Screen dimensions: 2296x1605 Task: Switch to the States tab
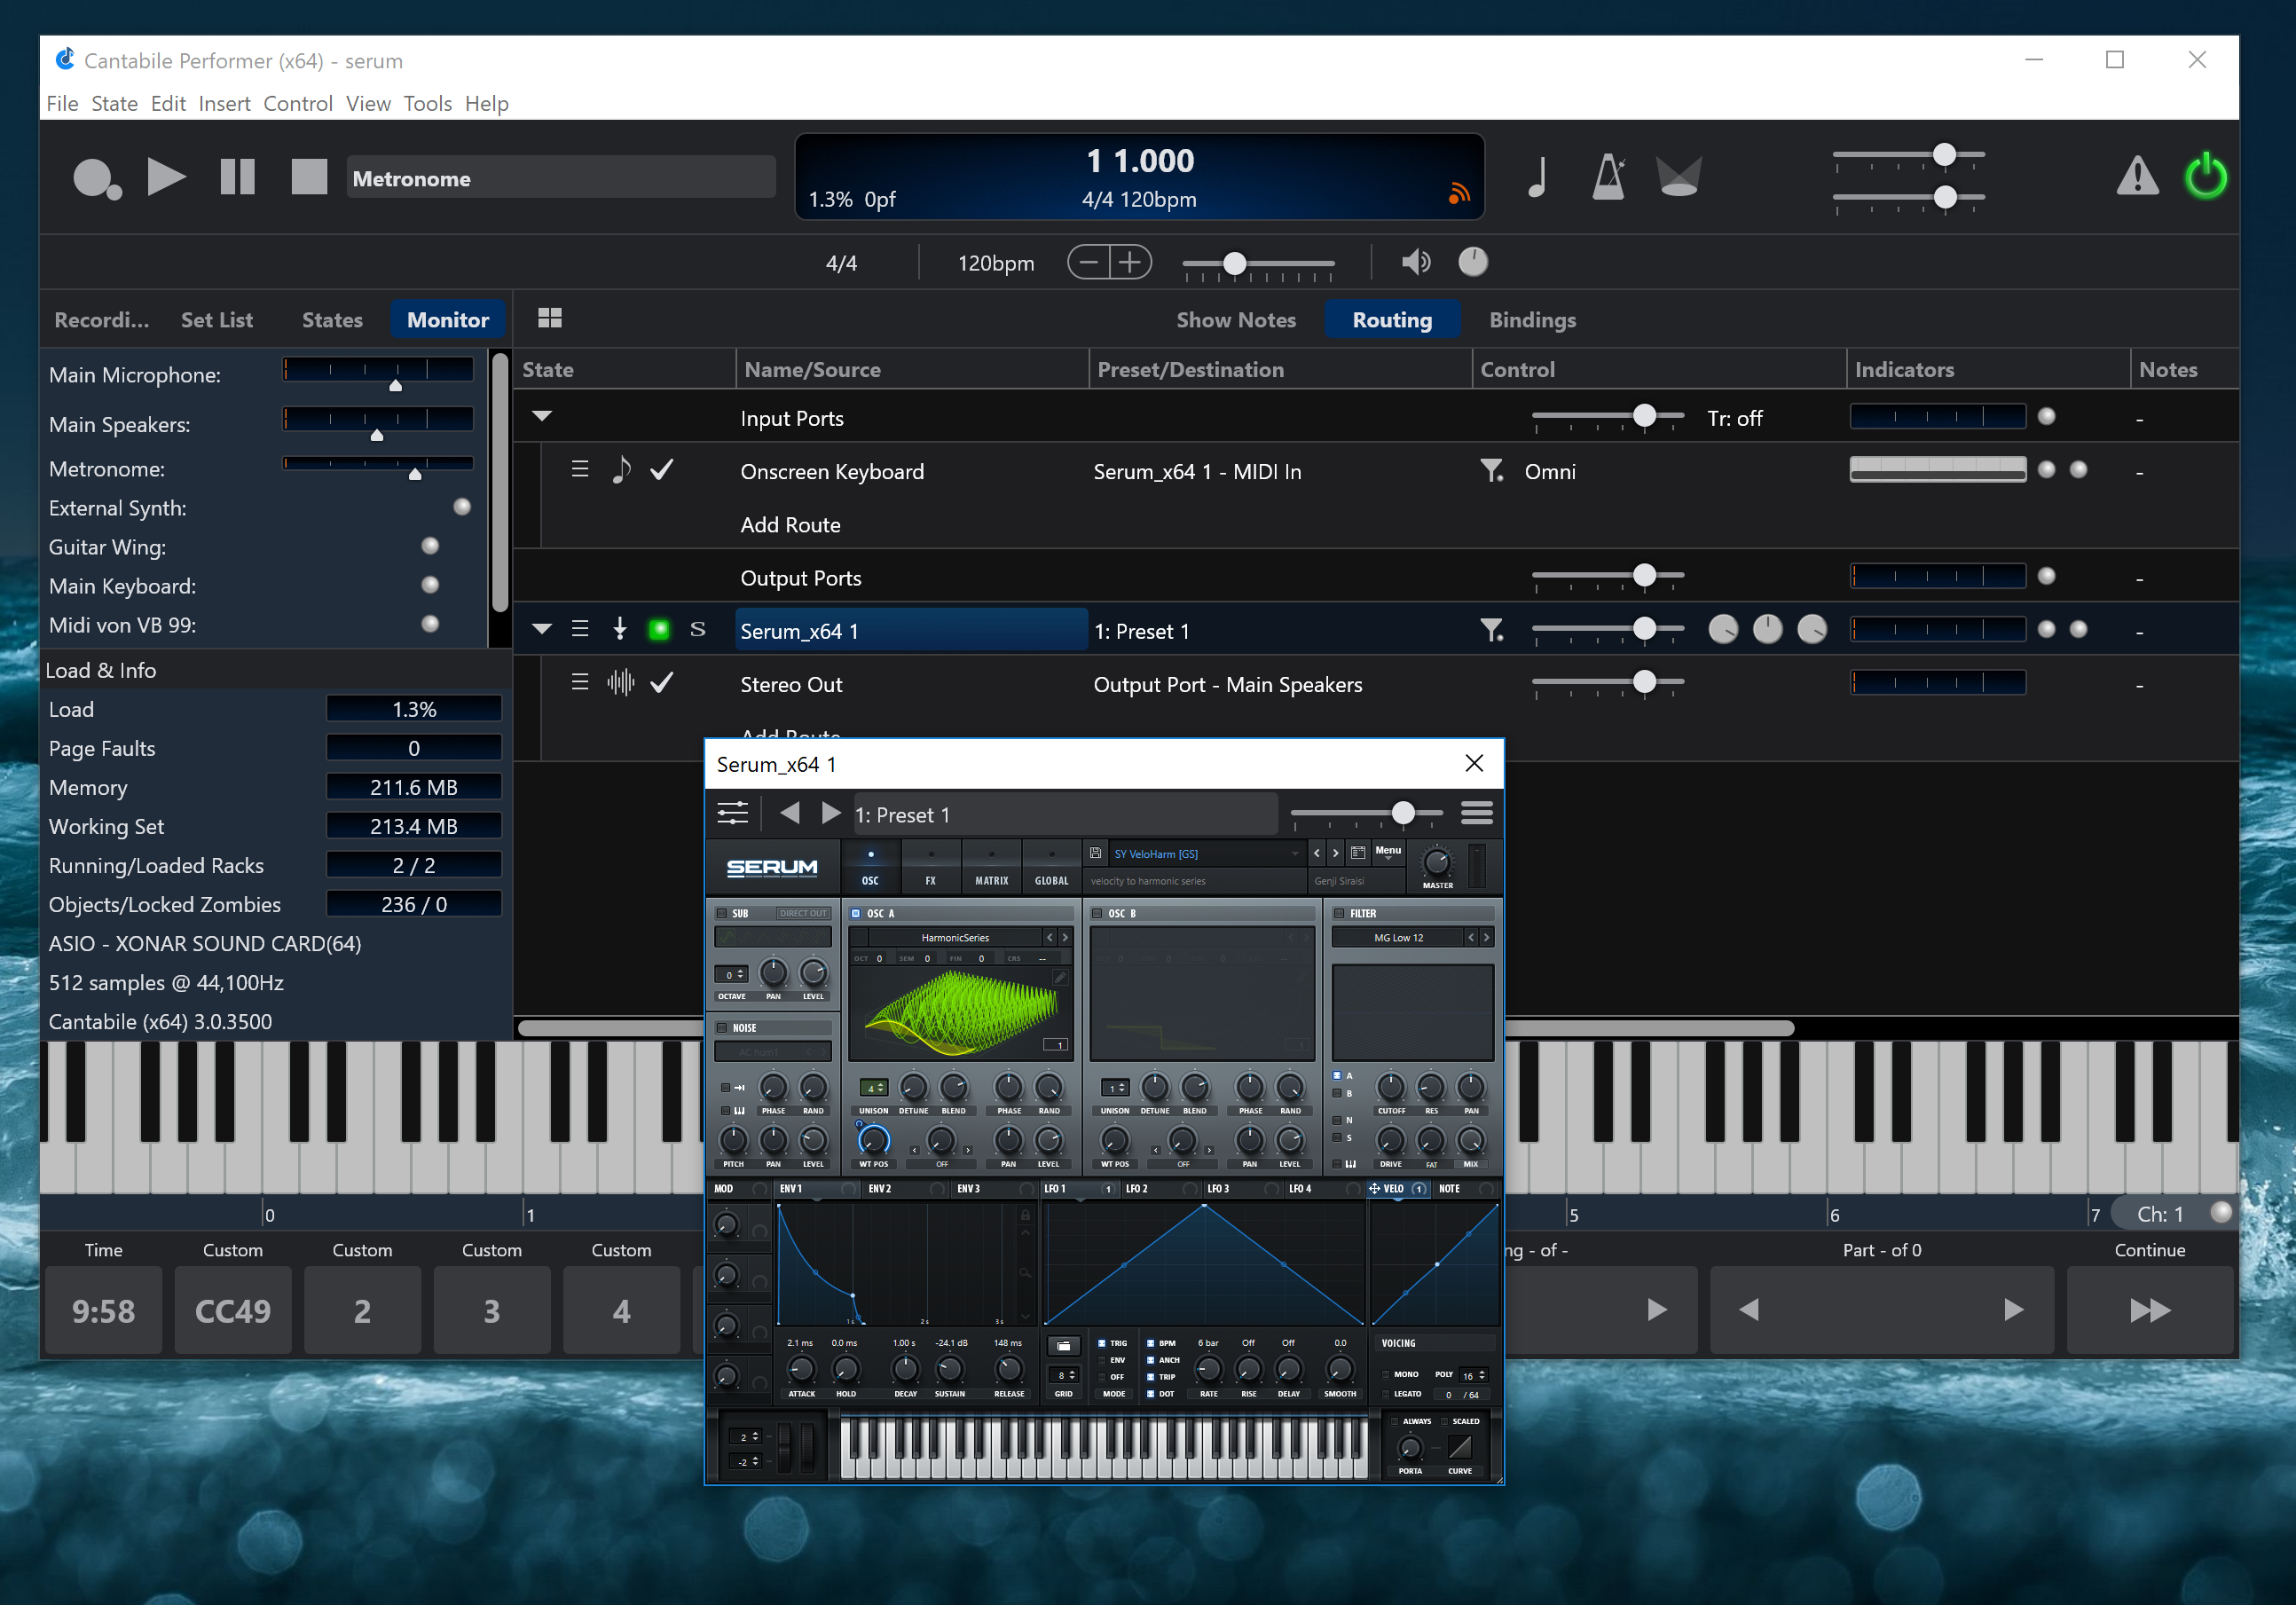coord(332,320)
